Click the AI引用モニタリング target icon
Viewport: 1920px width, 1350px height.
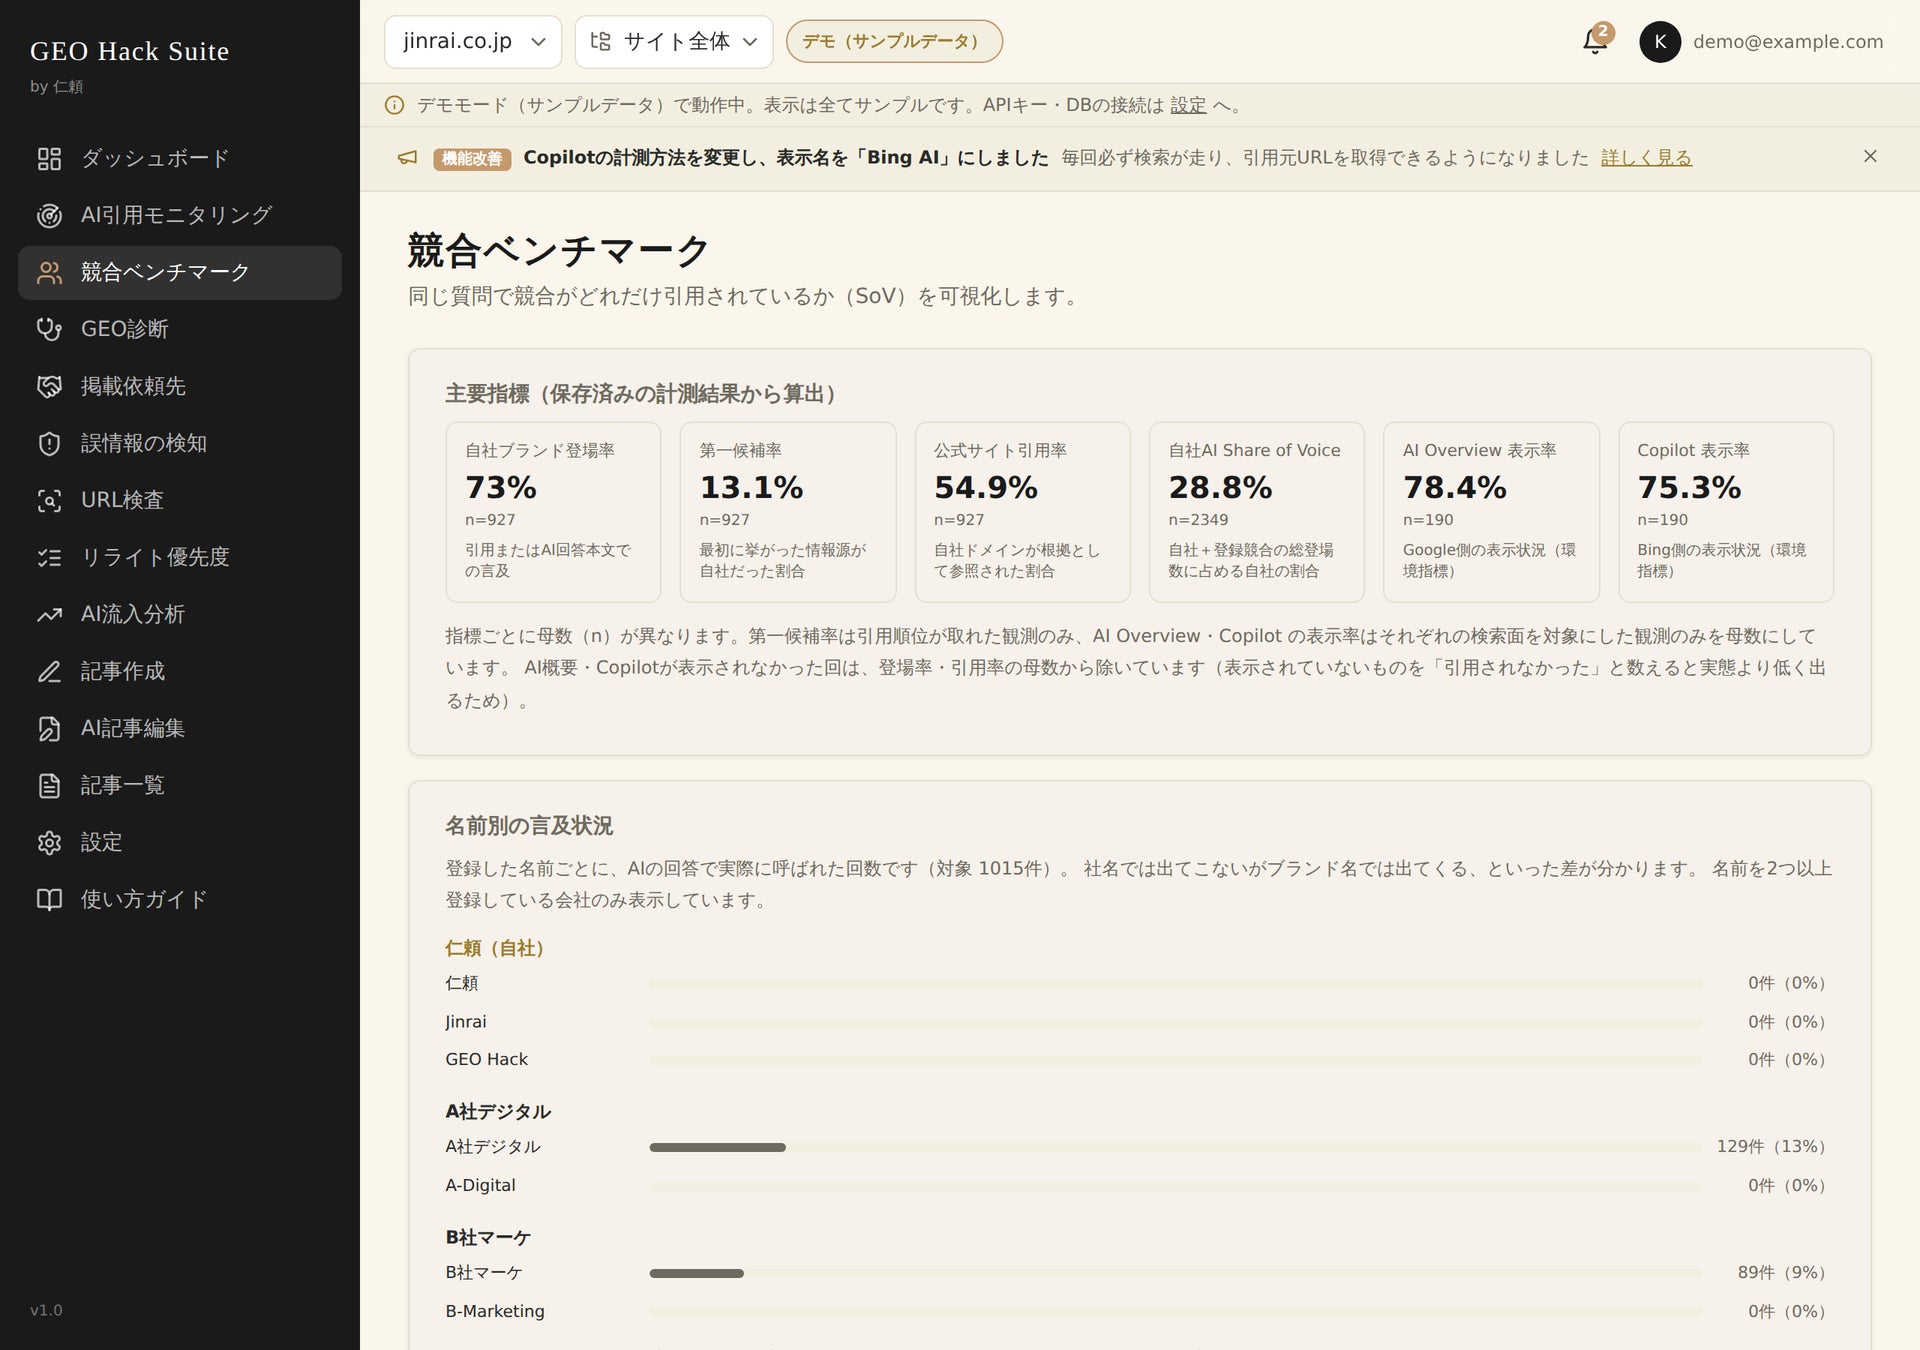[49, 215]
